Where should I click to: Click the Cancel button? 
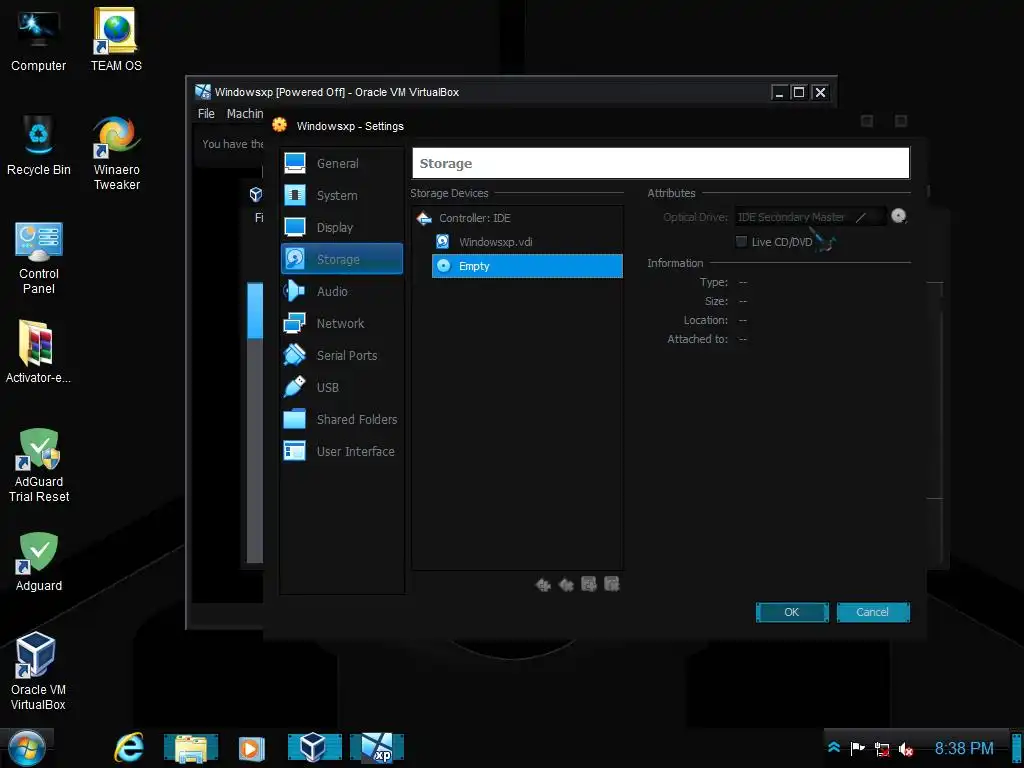[873, 612]
